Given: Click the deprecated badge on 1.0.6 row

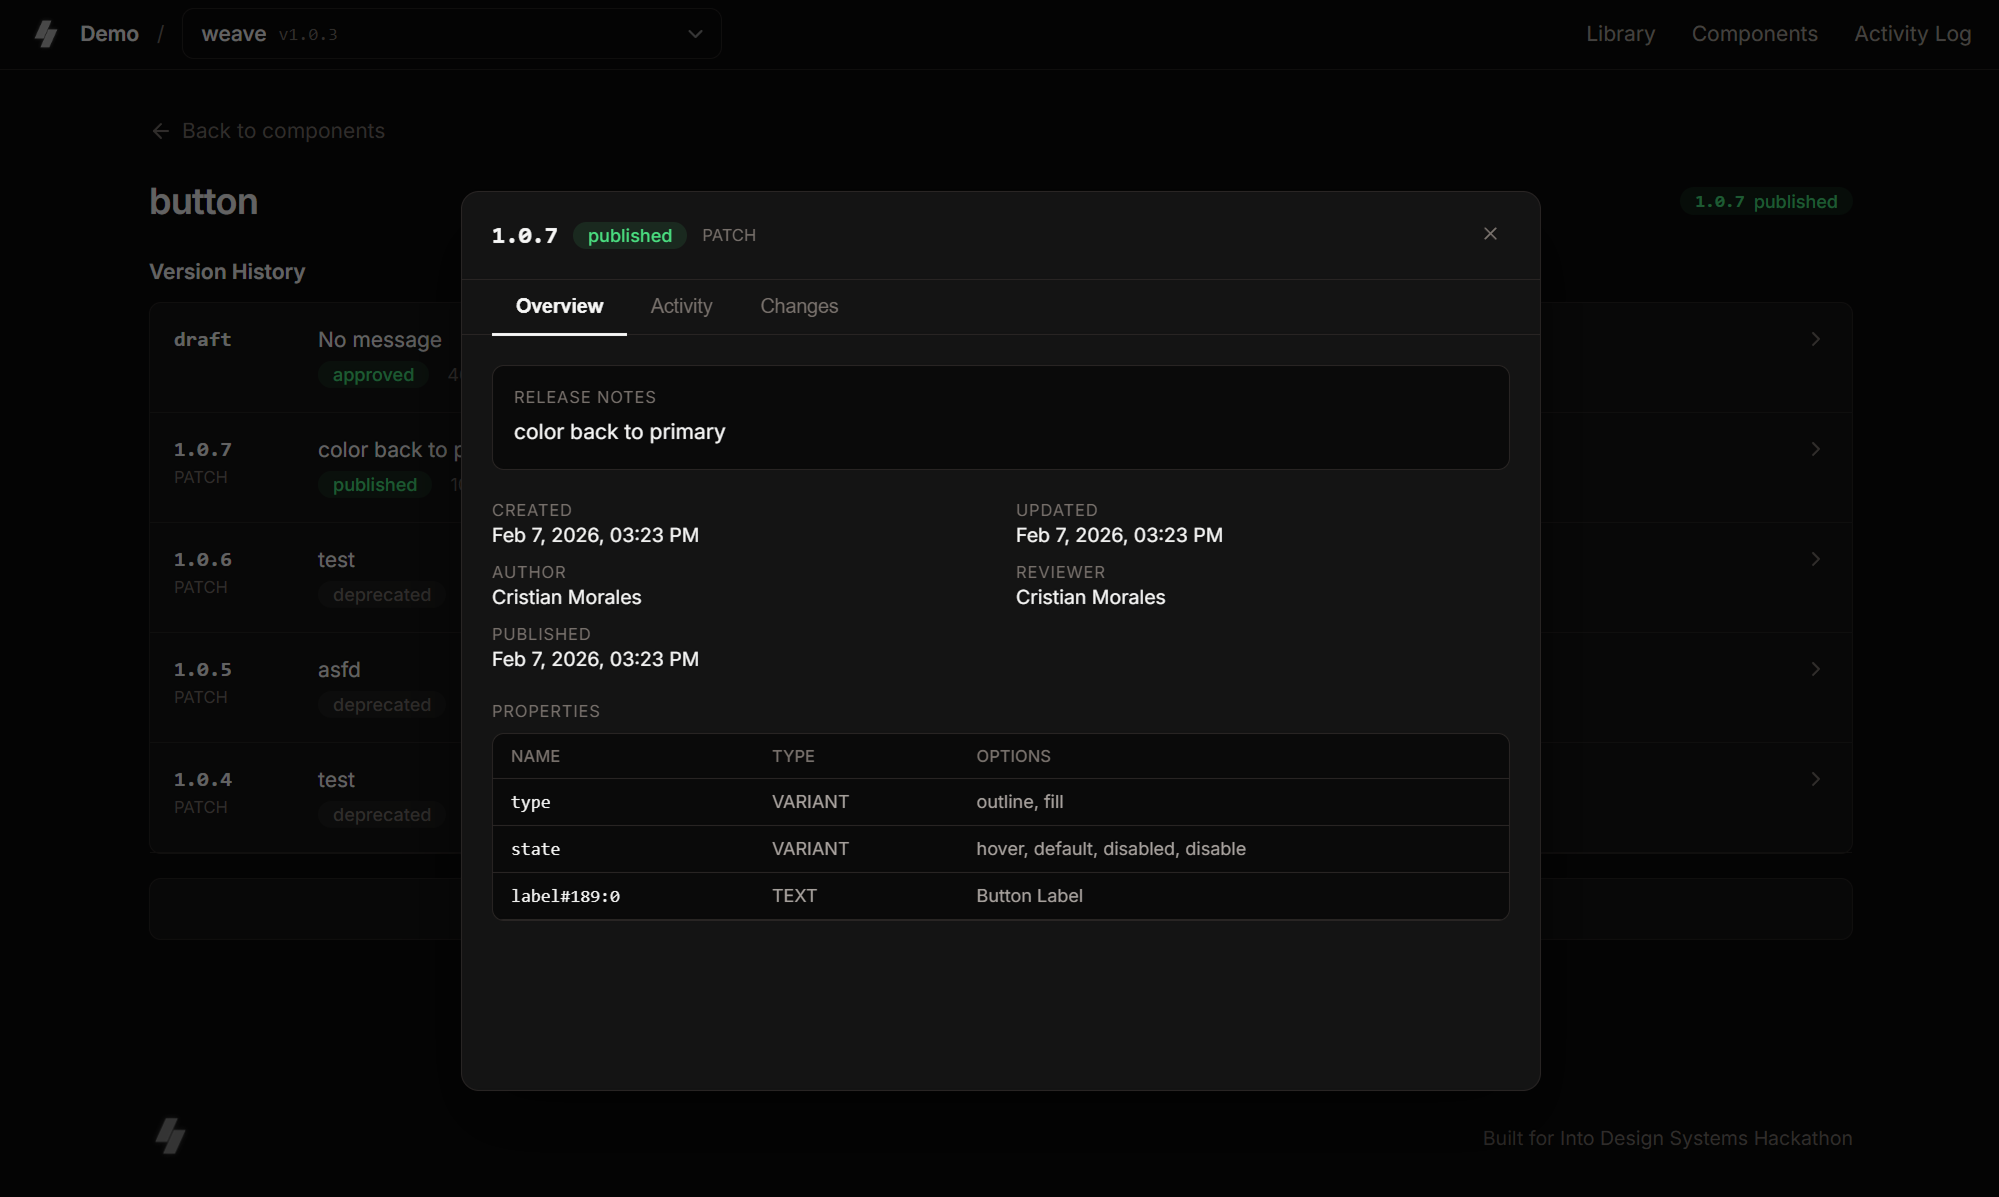Looking at the screenshot, I should coord(382,595).
